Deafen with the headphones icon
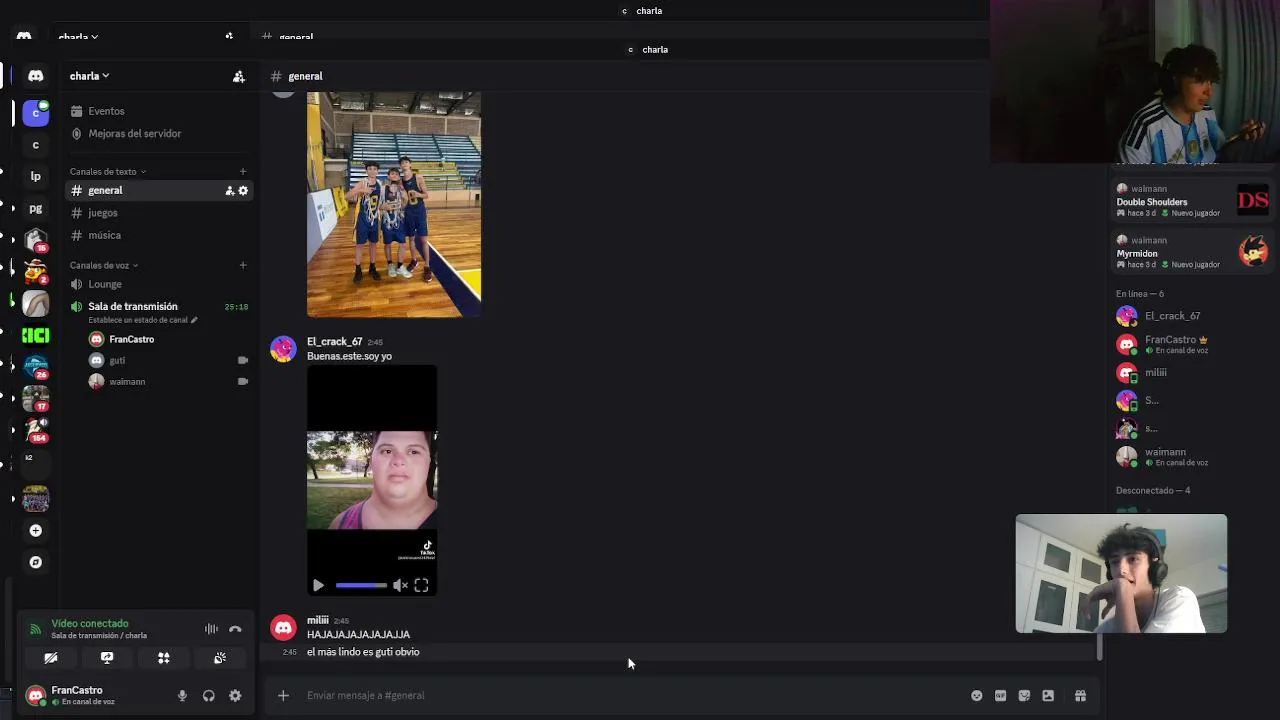Image resolution: width=1280 pixels, height=720 pixels. (209, 696)
